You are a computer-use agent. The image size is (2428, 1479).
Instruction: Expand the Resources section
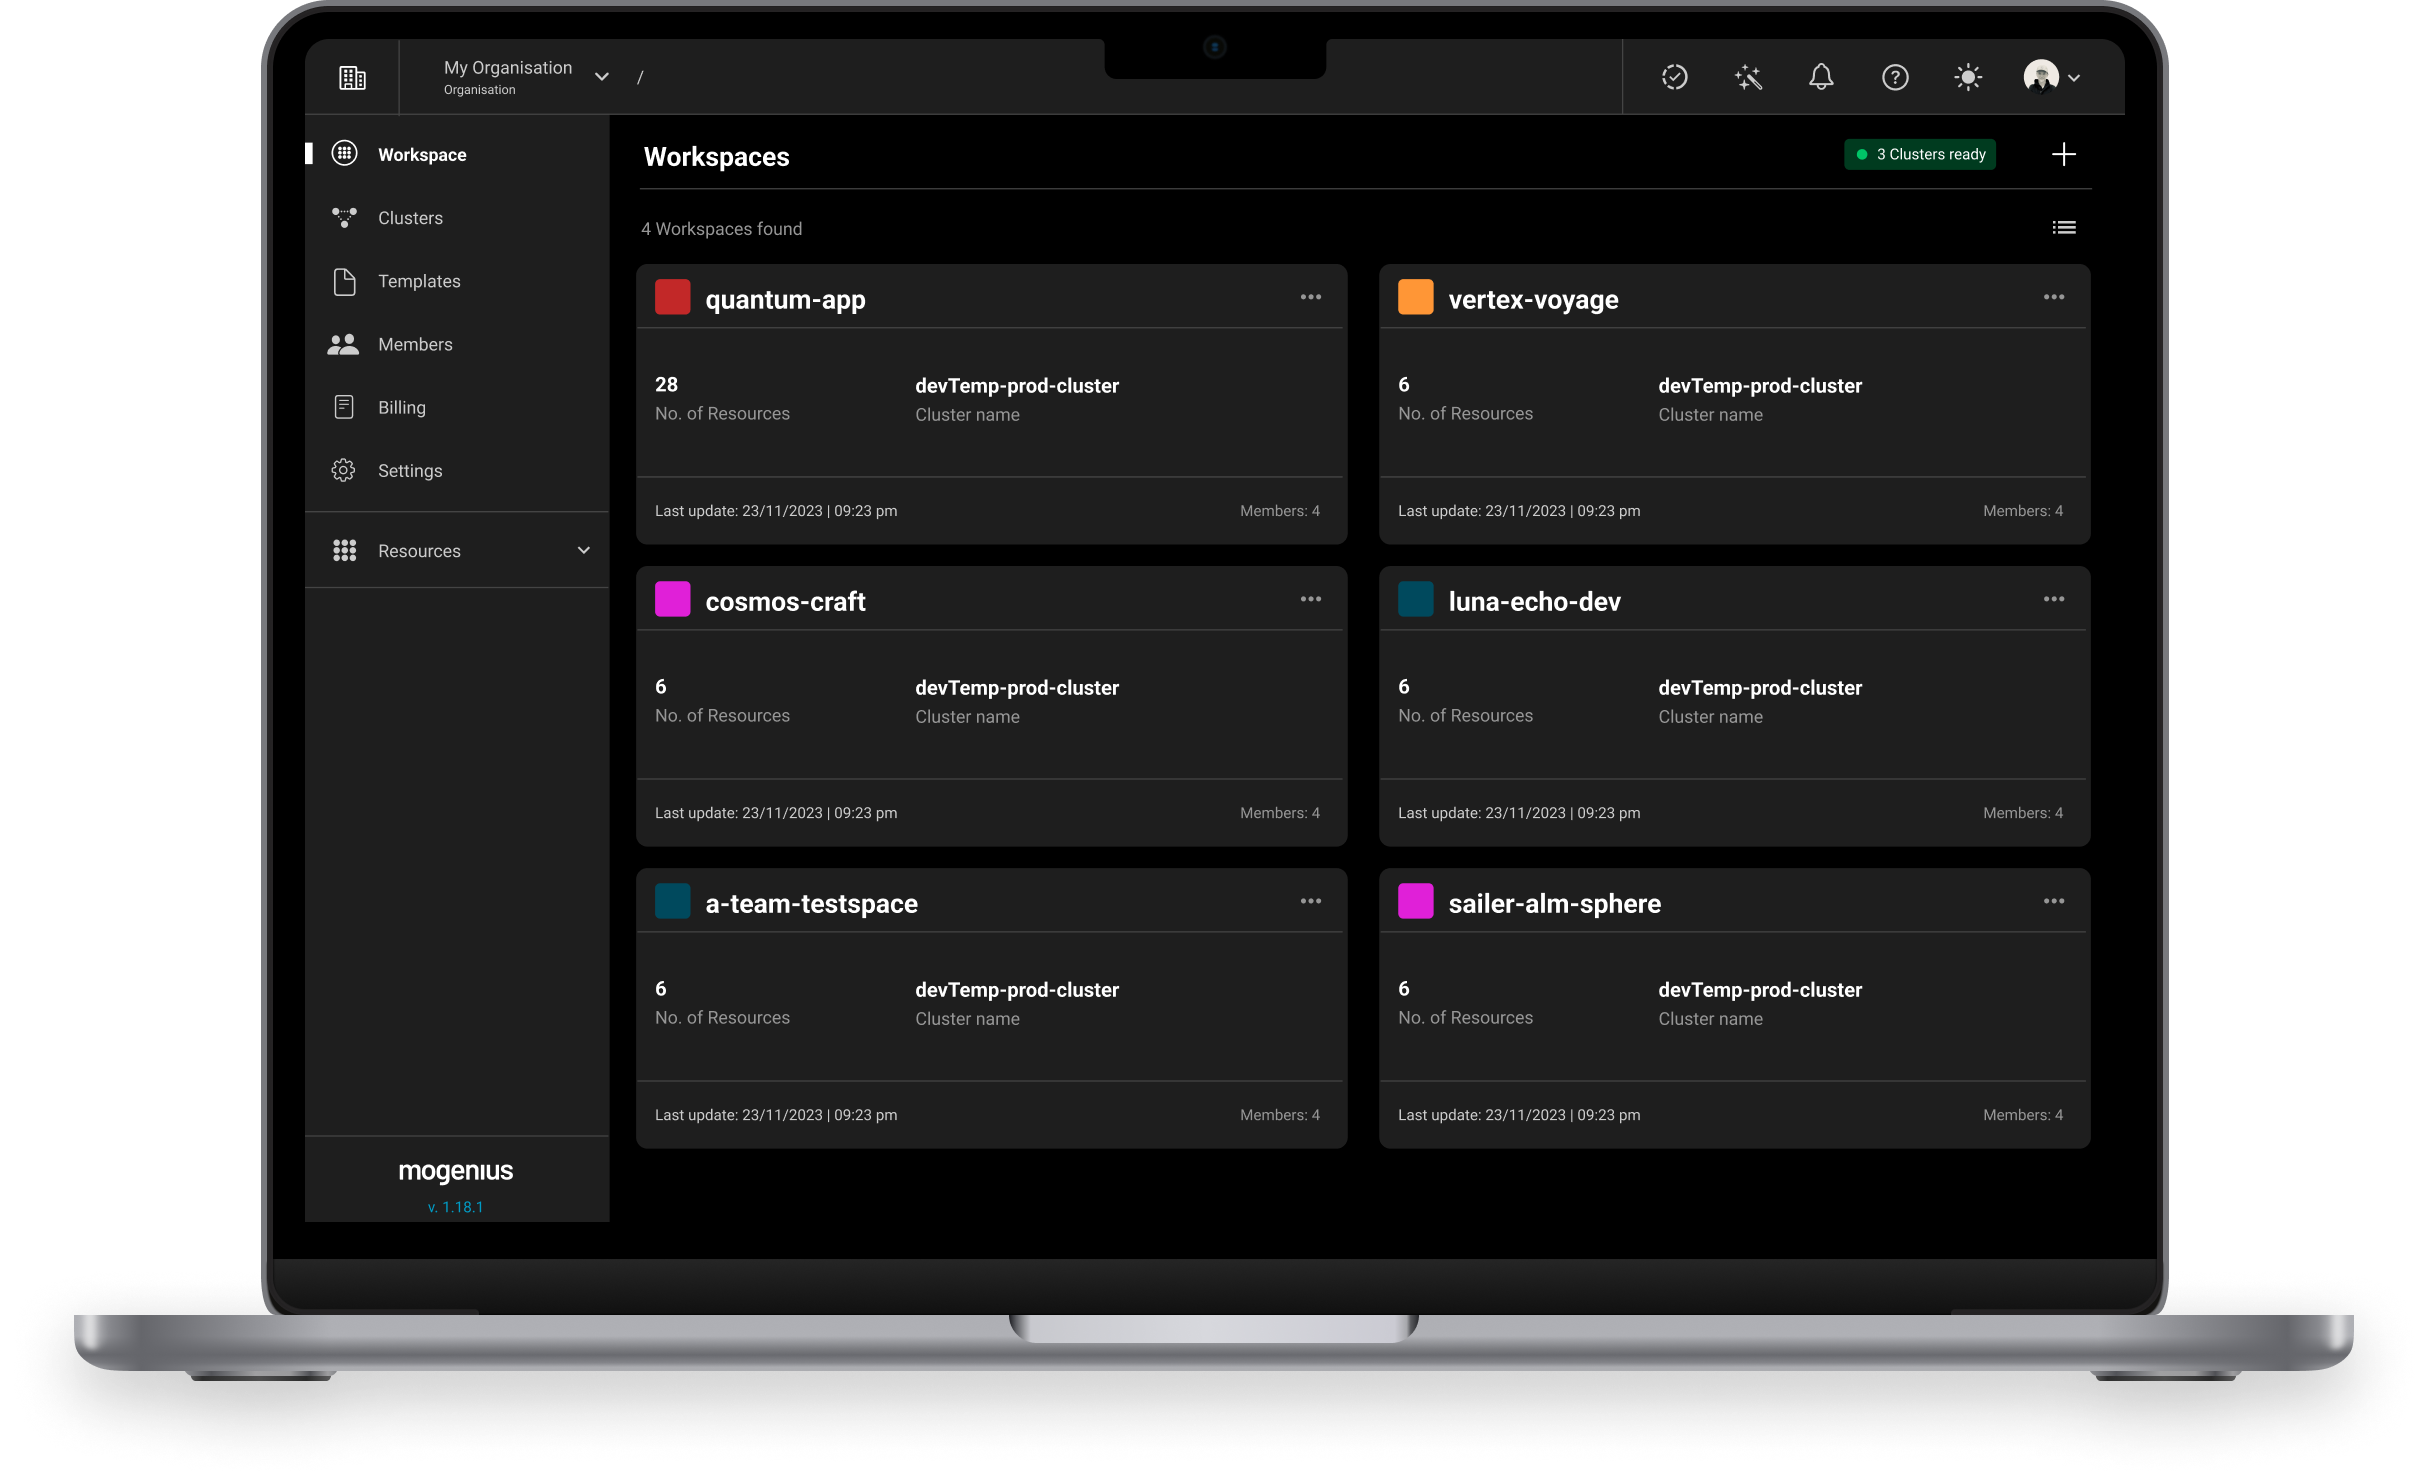583,550
